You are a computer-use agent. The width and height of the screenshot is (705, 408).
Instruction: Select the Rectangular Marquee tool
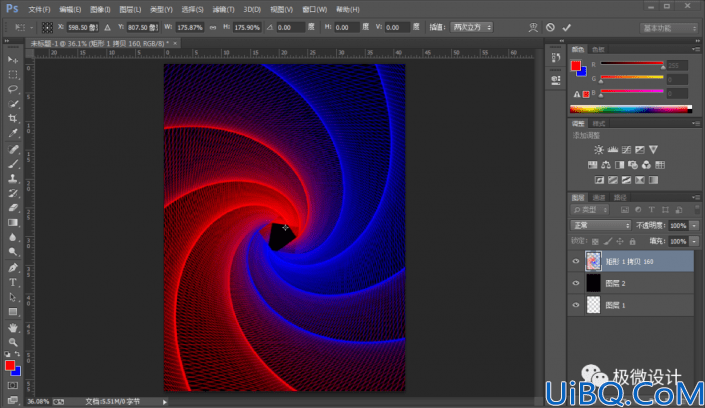click(x=13, y=74)
